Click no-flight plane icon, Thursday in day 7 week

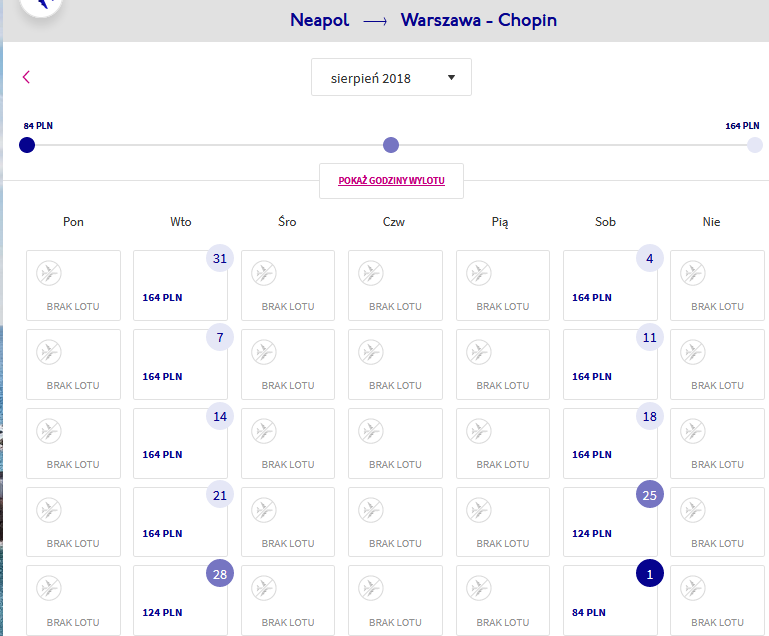(x=371, y=352)
